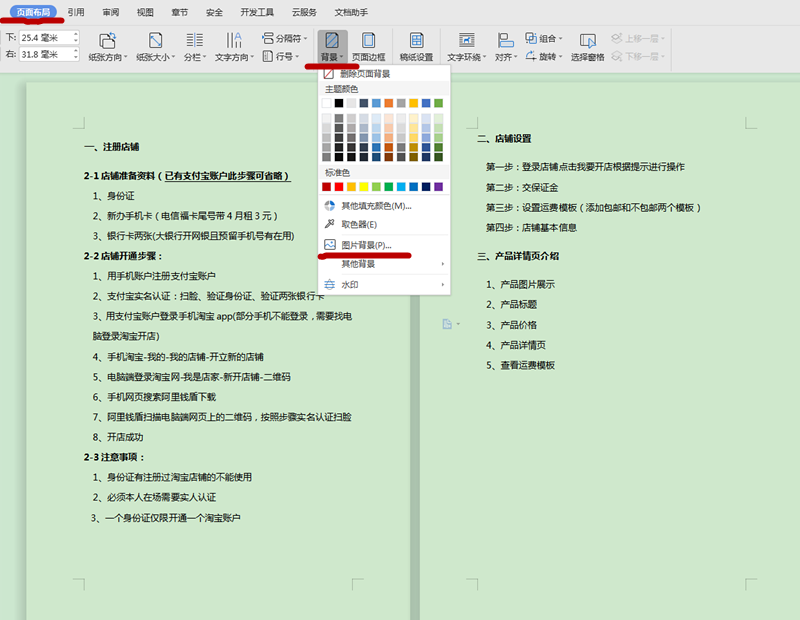Switch to the 审阅 tab

(x=110, y=12)
